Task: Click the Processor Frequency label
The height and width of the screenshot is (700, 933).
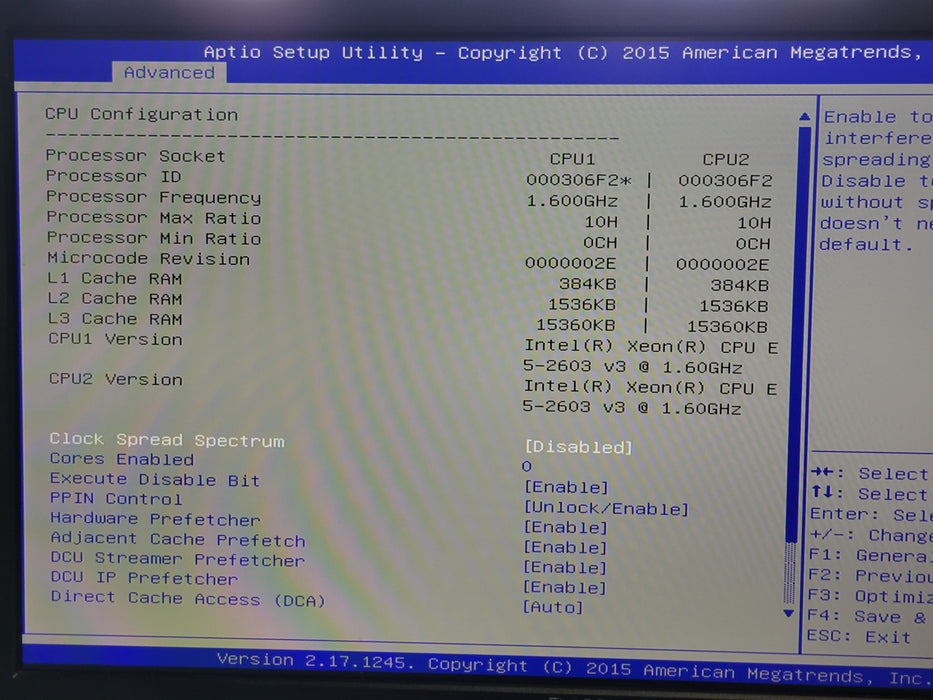Action: click(x=154, y=197)
